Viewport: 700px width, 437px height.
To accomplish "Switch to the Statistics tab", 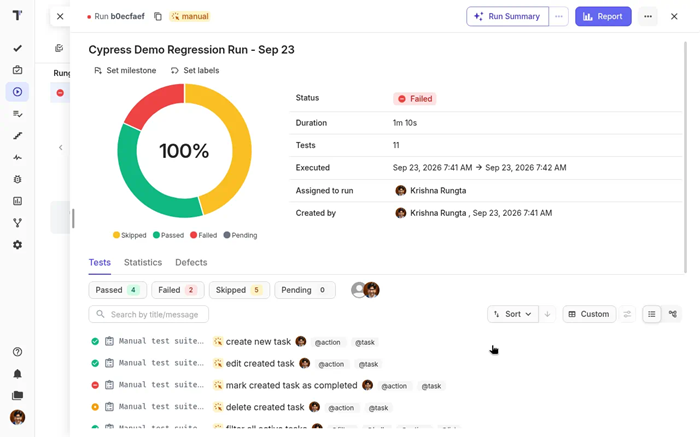I will click(143, 262).
